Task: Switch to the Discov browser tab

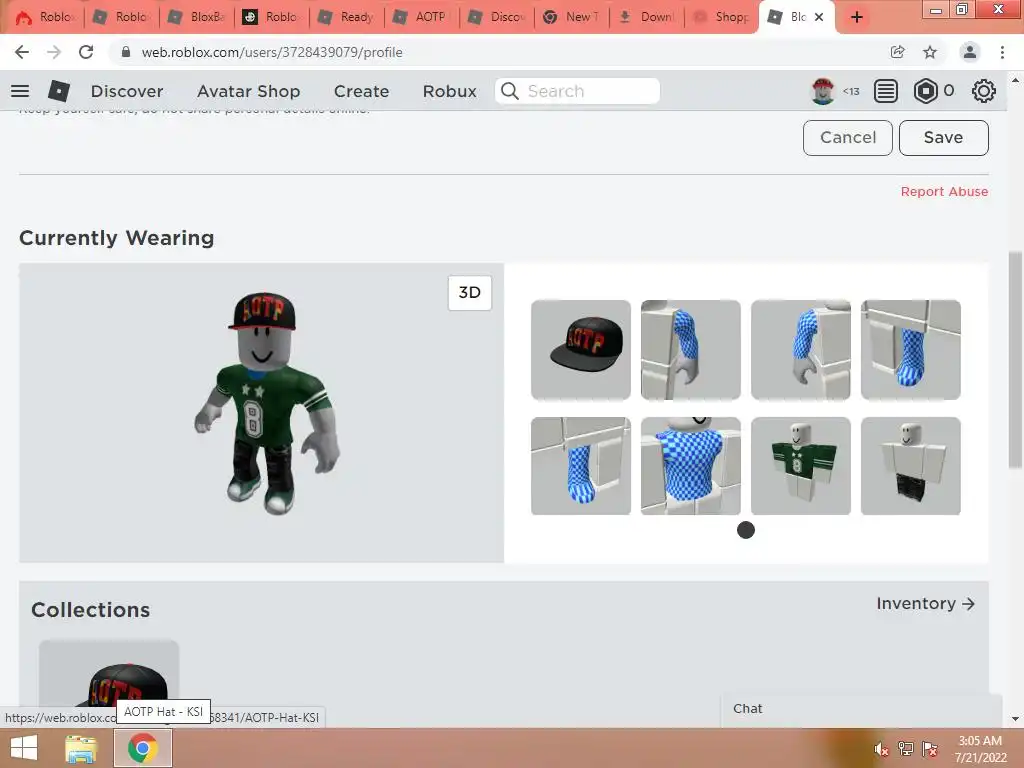Action: point(496,17)
